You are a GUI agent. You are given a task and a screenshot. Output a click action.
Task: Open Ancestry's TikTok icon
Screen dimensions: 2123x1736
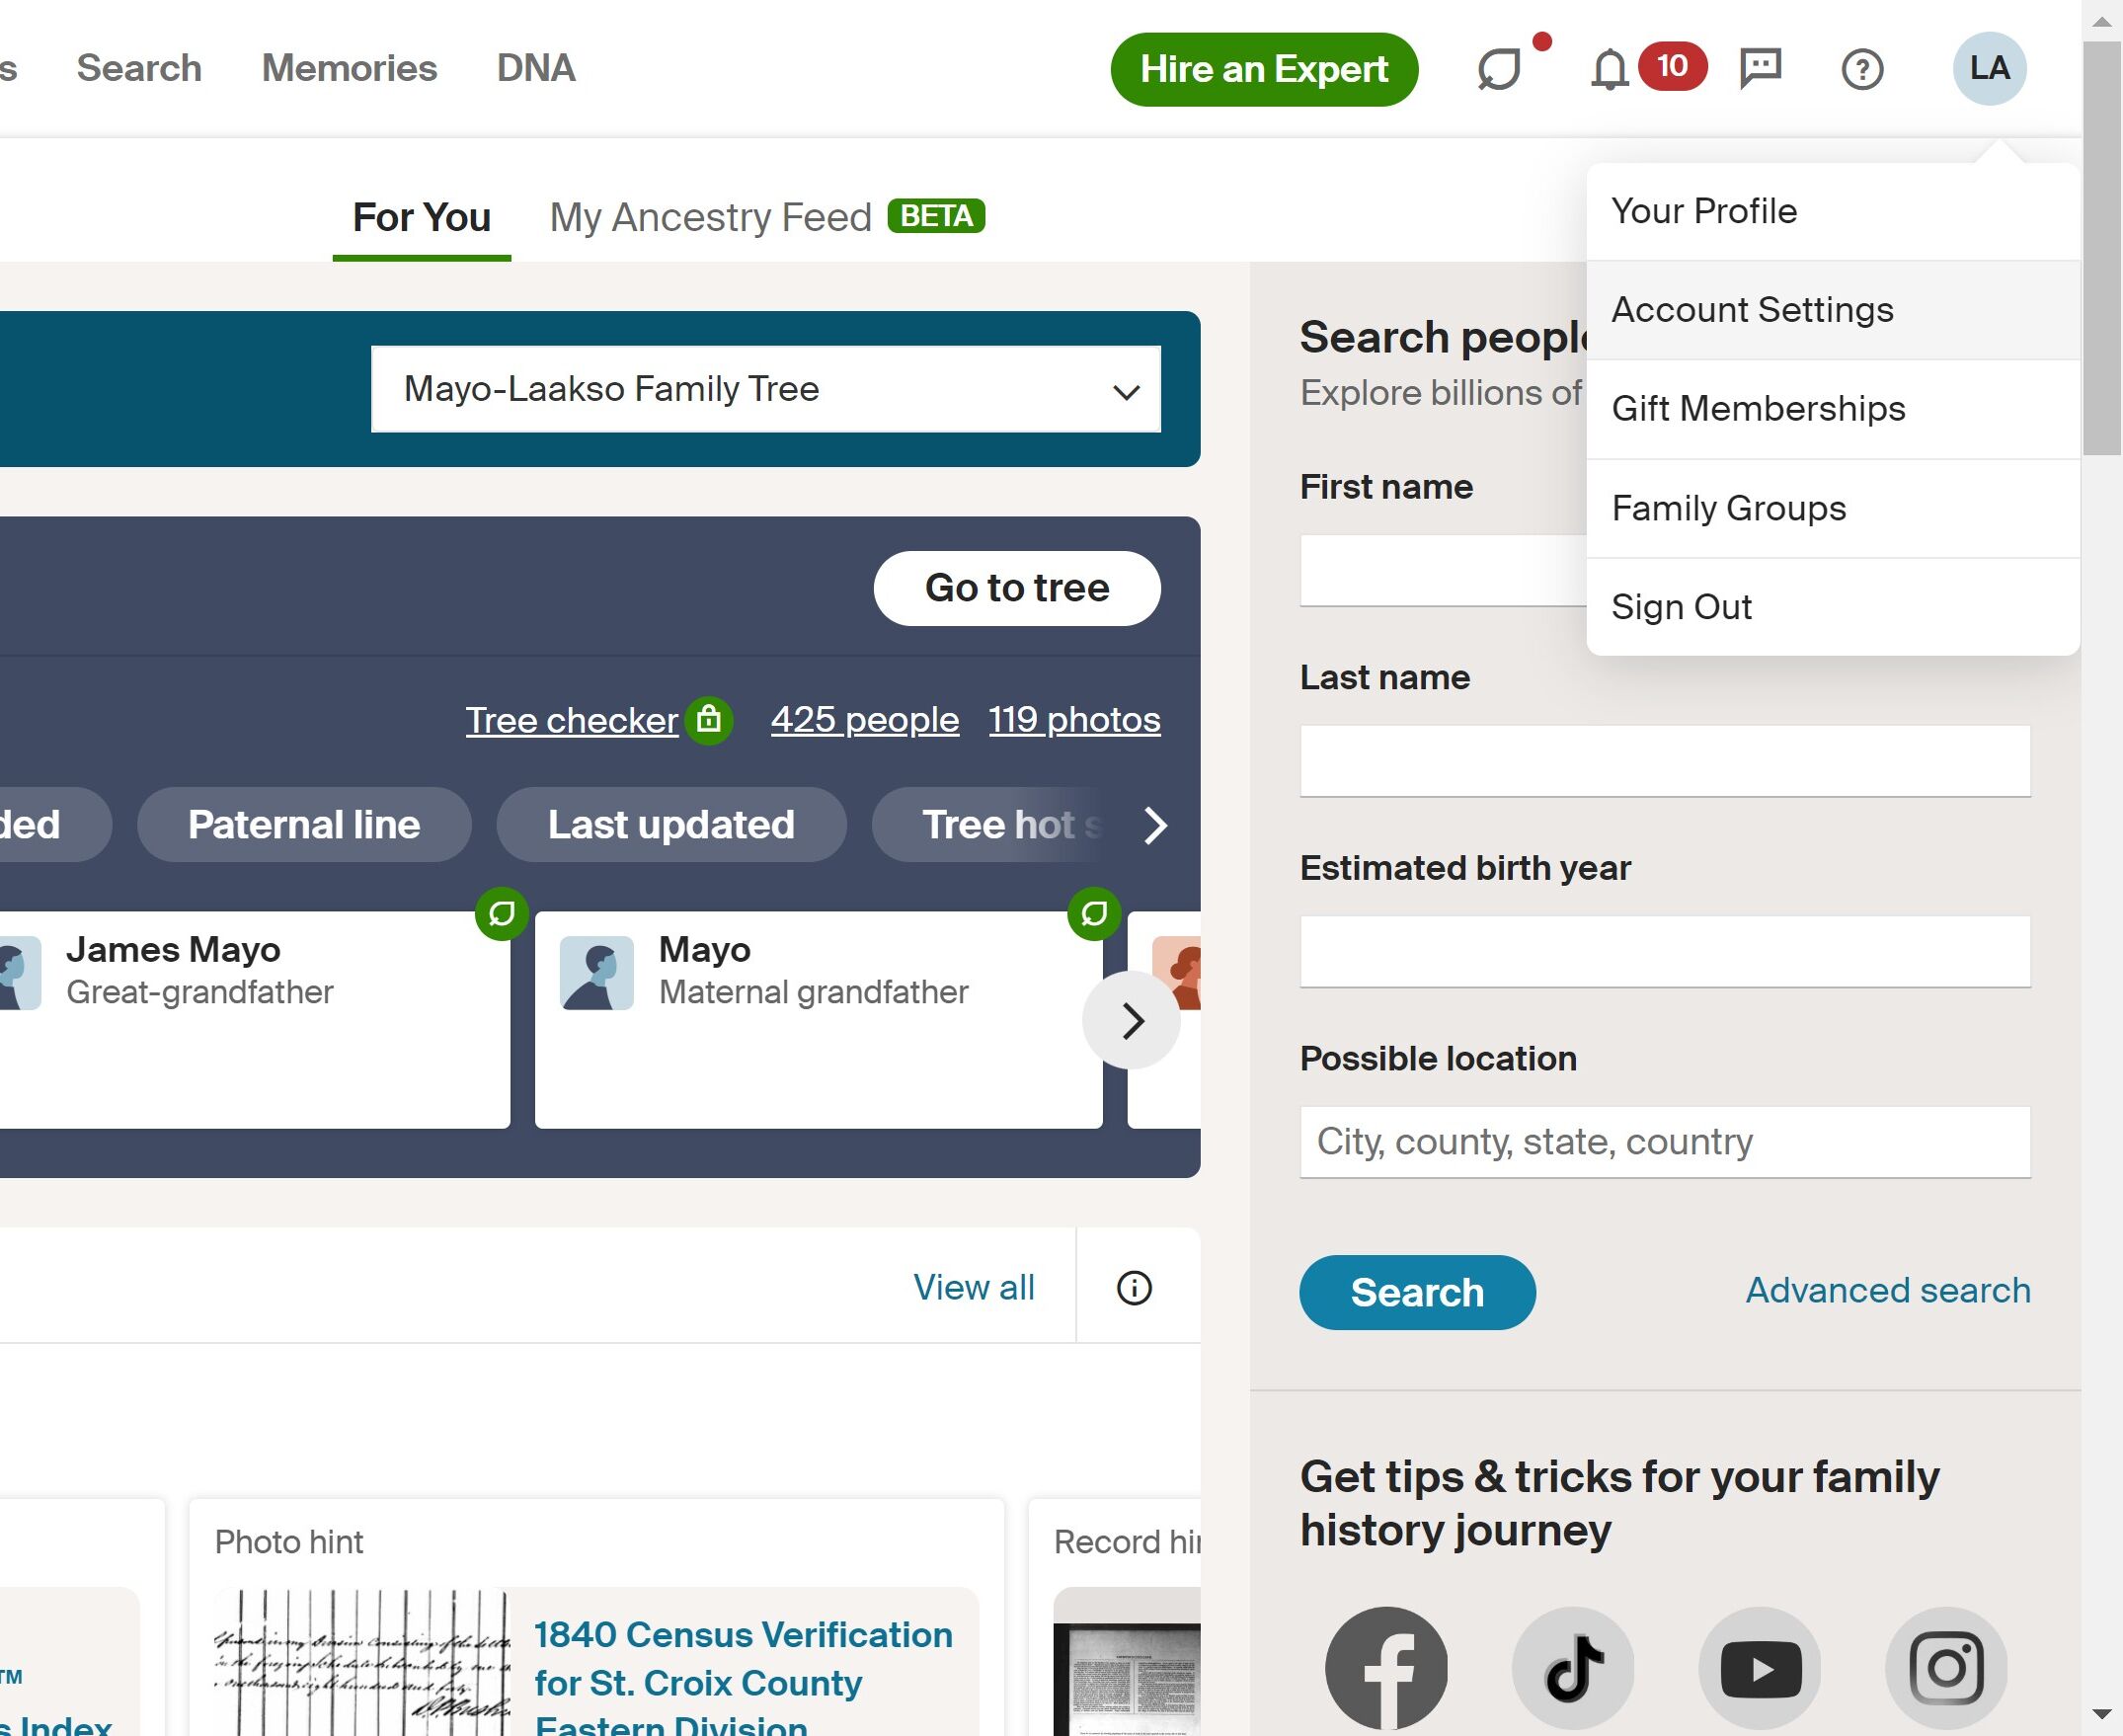click(1572, 1664)
